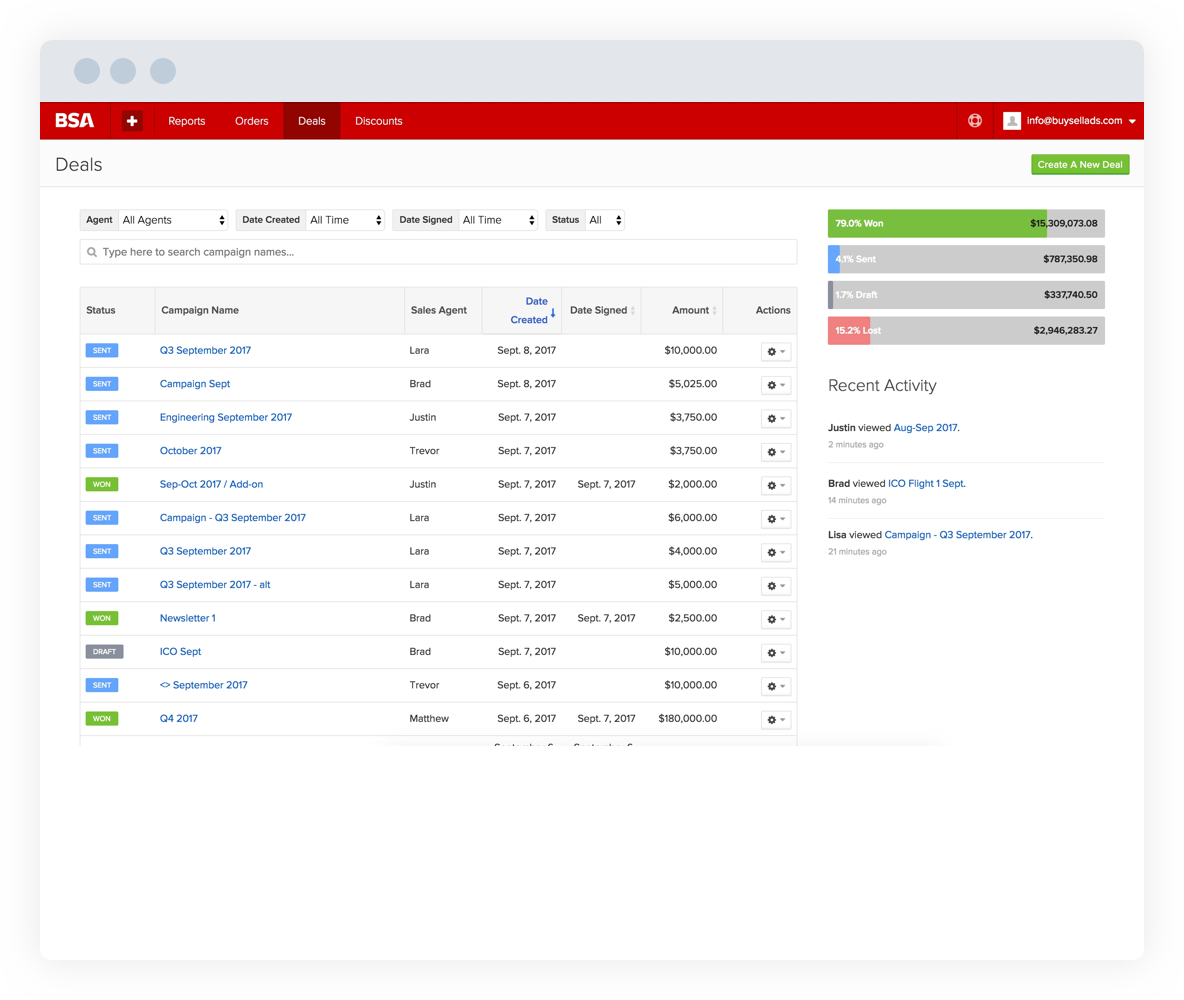1184x1000 pixels.
Task: Click the $180,000.00 amount cell
Action: coord(687,718)
